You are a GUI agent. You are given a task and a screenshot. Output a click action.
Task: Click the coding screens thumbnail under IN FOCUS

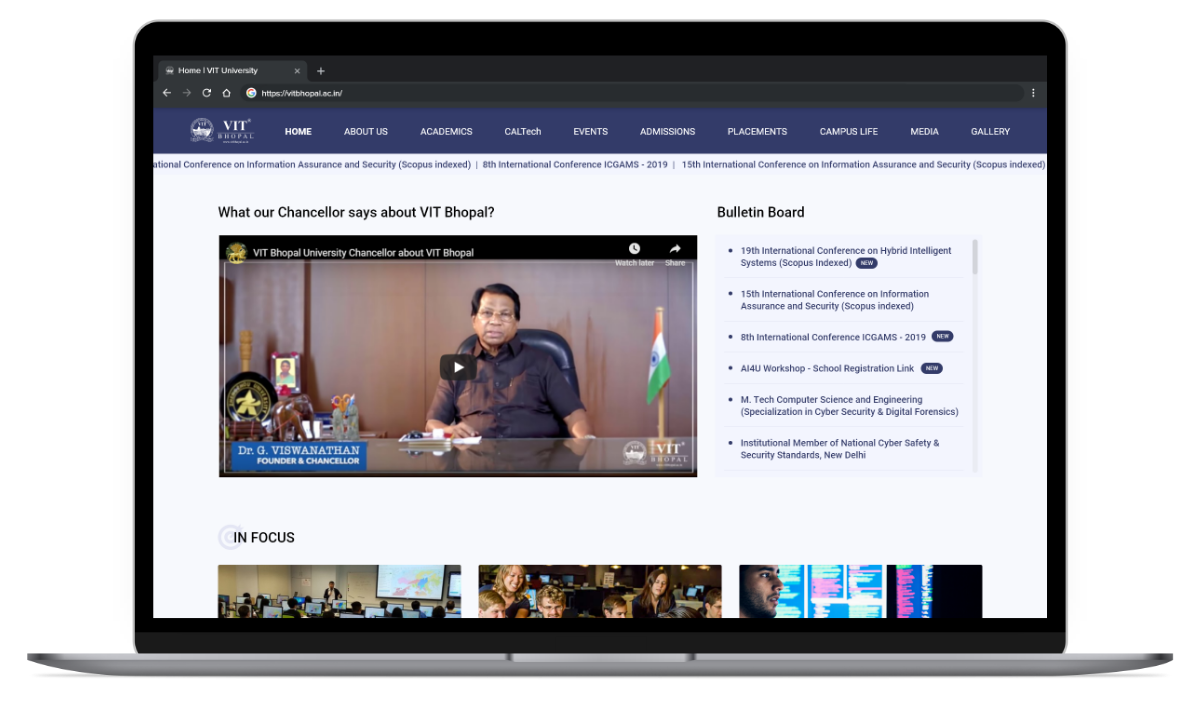[861, 591]
